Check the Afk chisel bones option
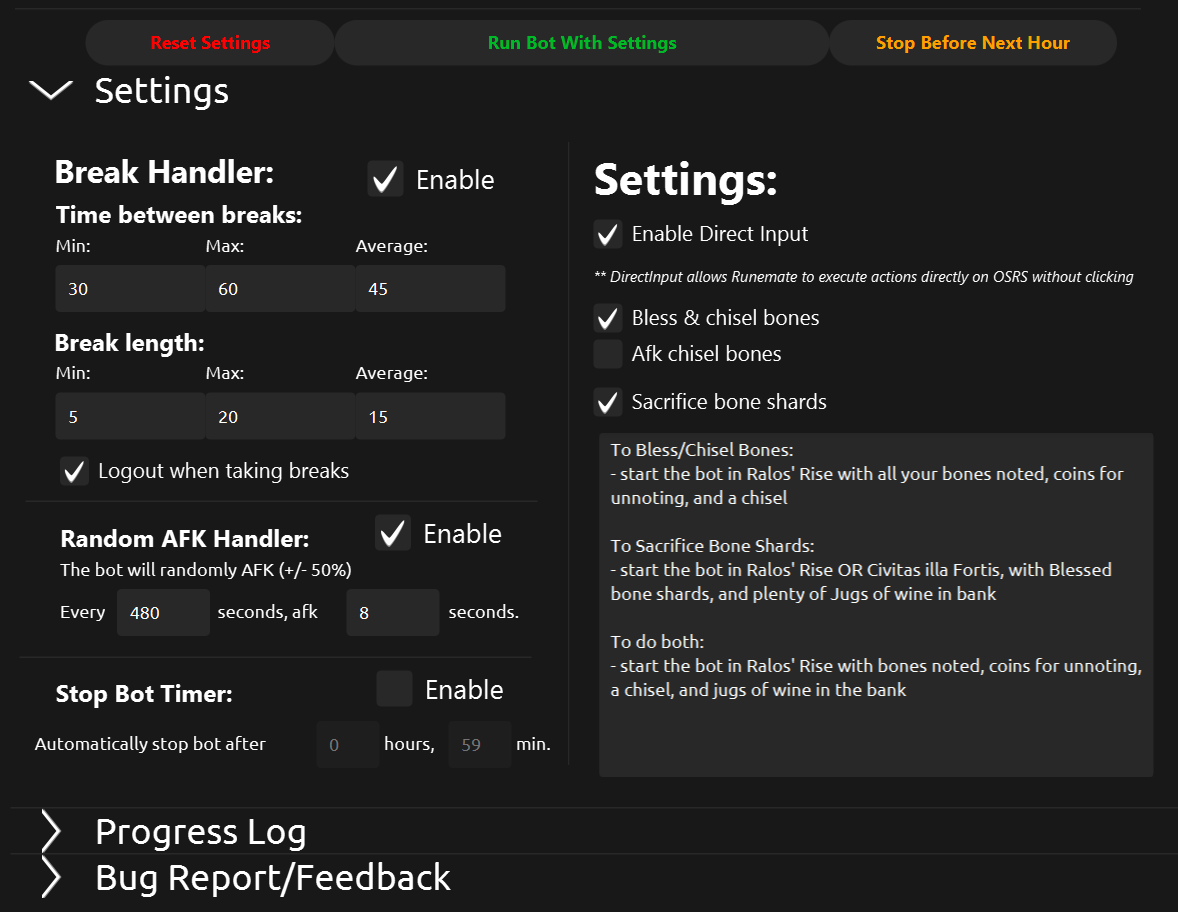 pos(608,354)
